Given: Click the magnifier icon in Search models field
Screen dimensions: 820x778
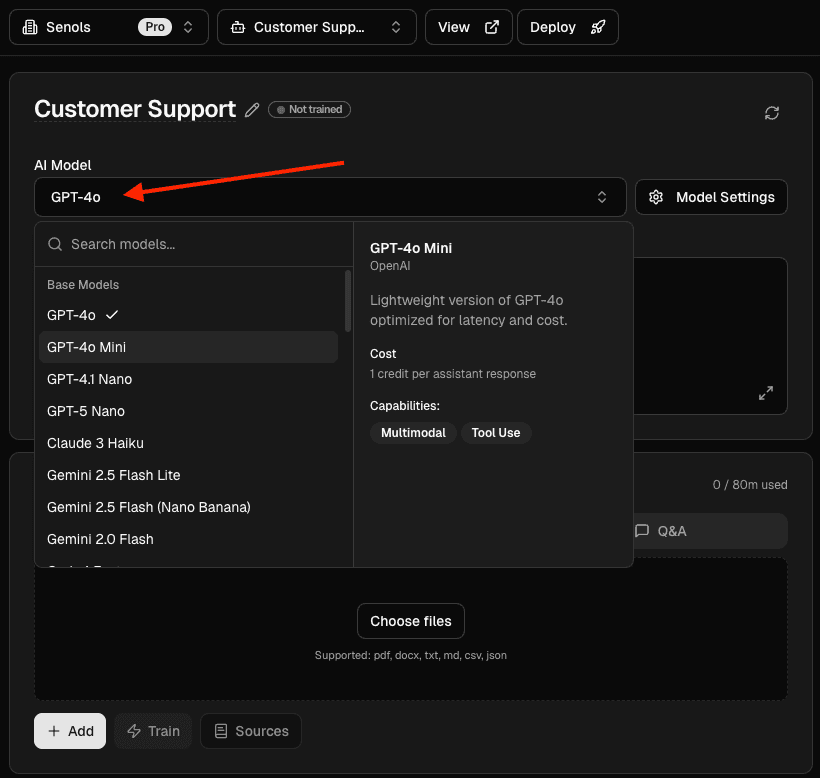Looking at the screenshot, I should (55, 243).
